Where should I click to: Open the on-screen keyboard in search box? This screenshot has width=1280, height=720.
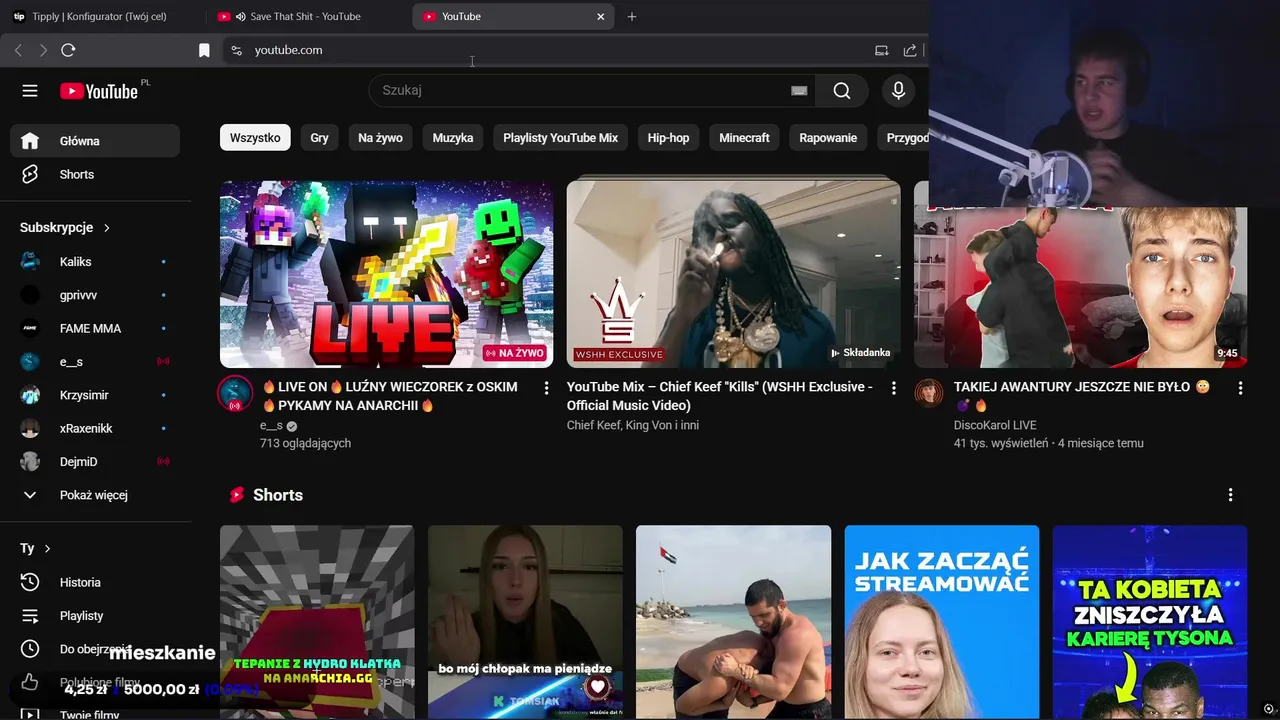(x=799, y=91)
